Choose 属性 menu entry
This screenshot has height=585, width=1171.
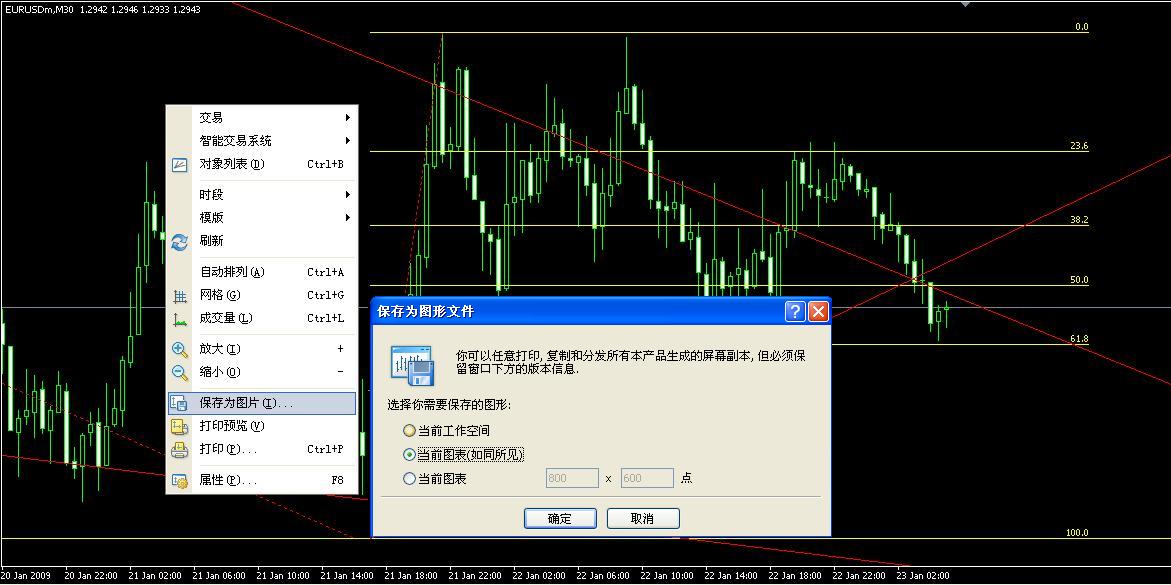(261, 481)
